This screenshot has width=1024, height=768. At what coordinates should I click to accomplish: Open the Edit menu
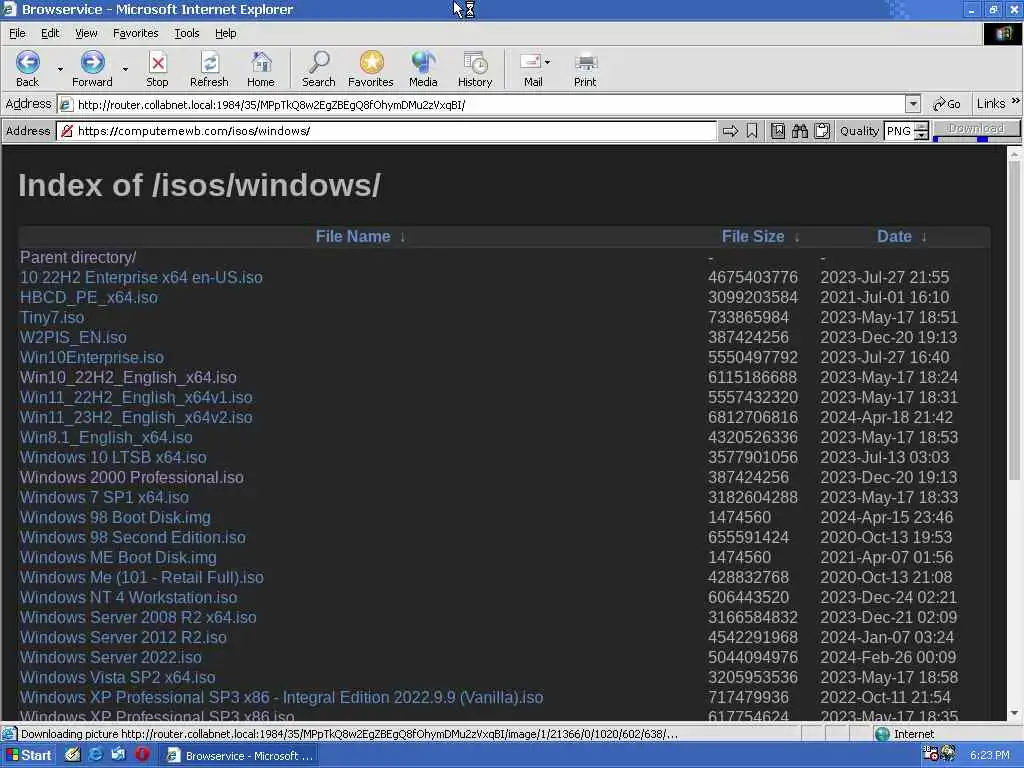50,33
